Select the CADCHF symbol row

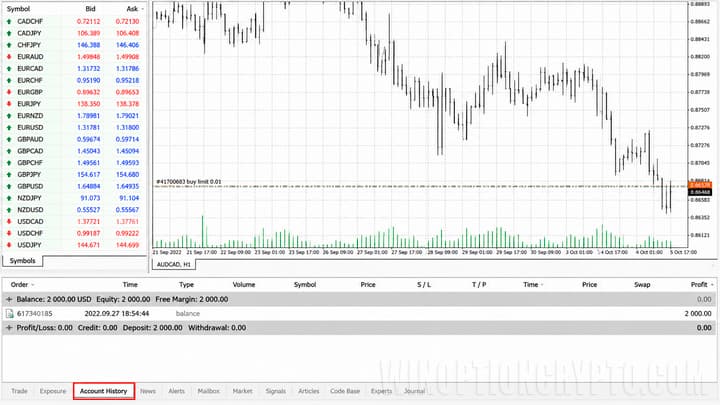[x=73, y=21]
